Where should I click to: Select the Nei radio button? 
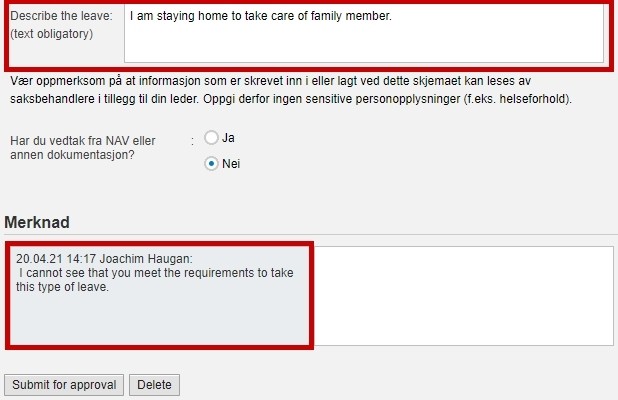tap(211, 164)
